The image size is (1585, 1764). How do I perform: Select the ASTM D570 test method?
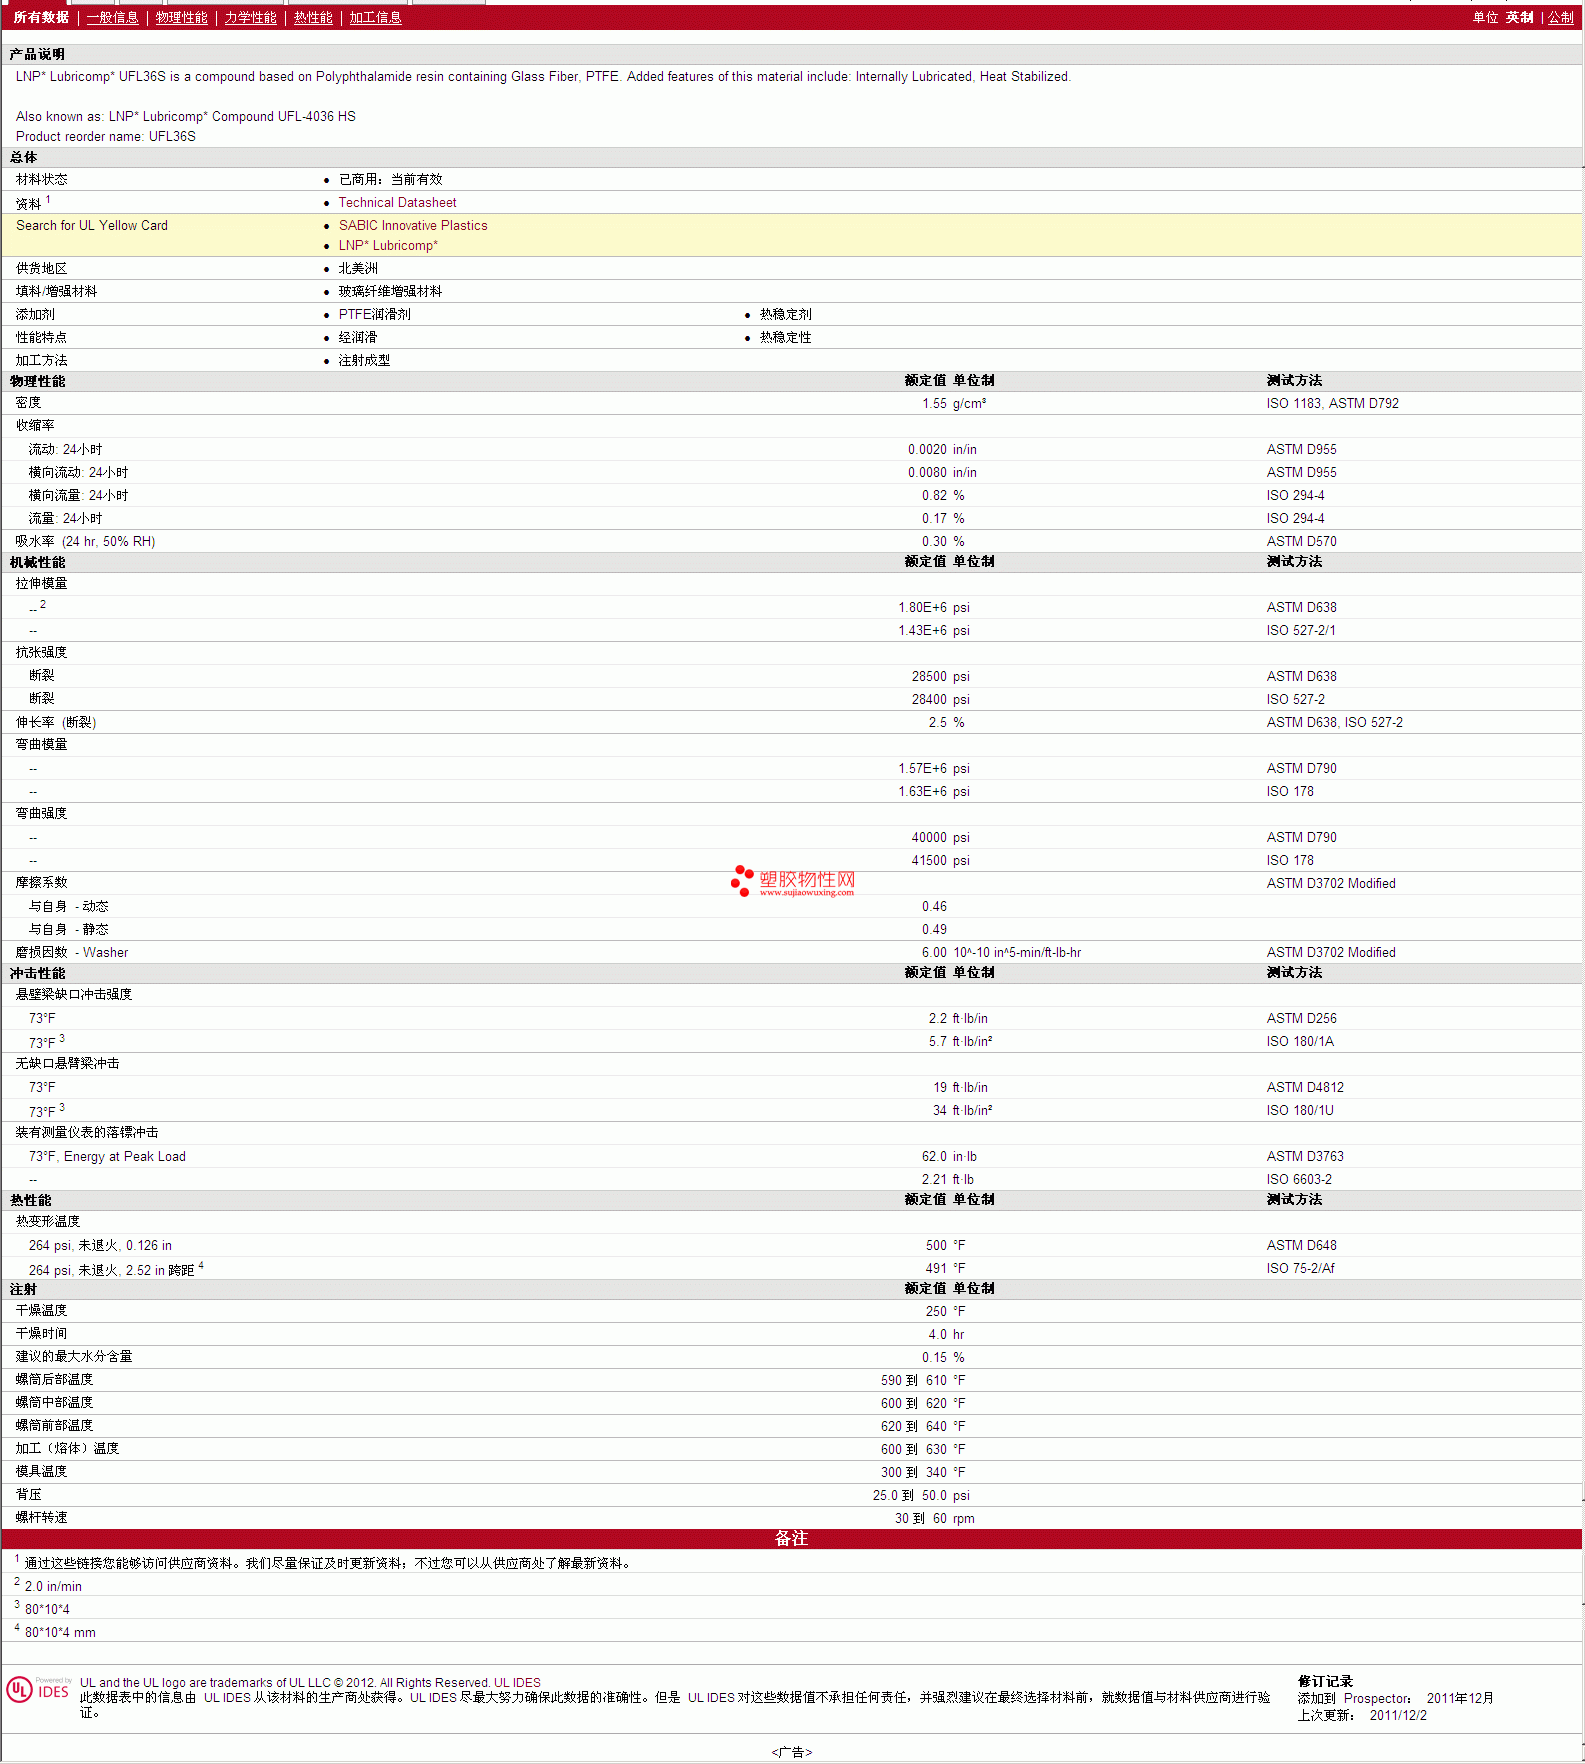coord(1302,542)
